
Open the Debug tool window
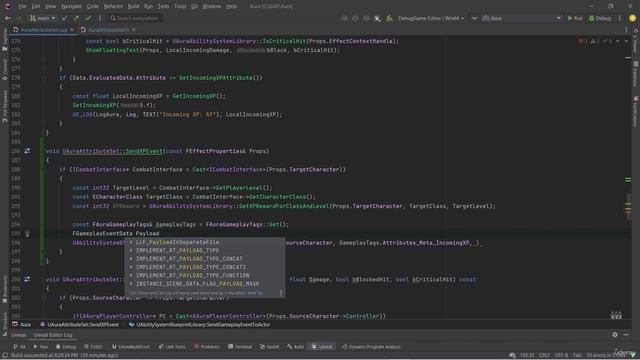[x=66, y=347]
